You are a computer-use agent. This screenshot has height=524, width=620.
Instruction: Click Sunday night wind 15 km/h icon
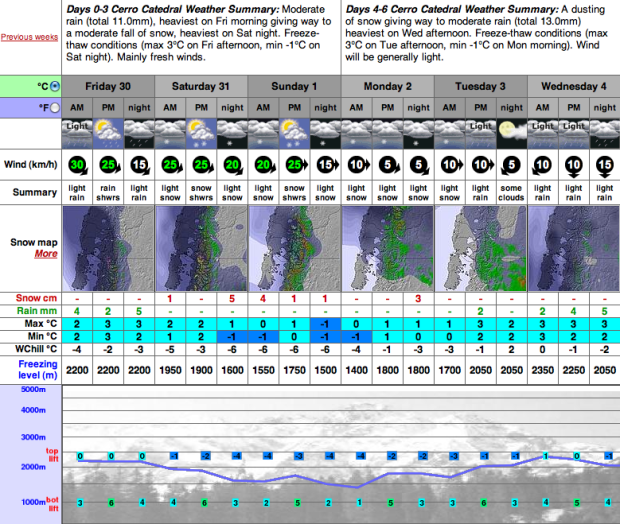point(327,165)
